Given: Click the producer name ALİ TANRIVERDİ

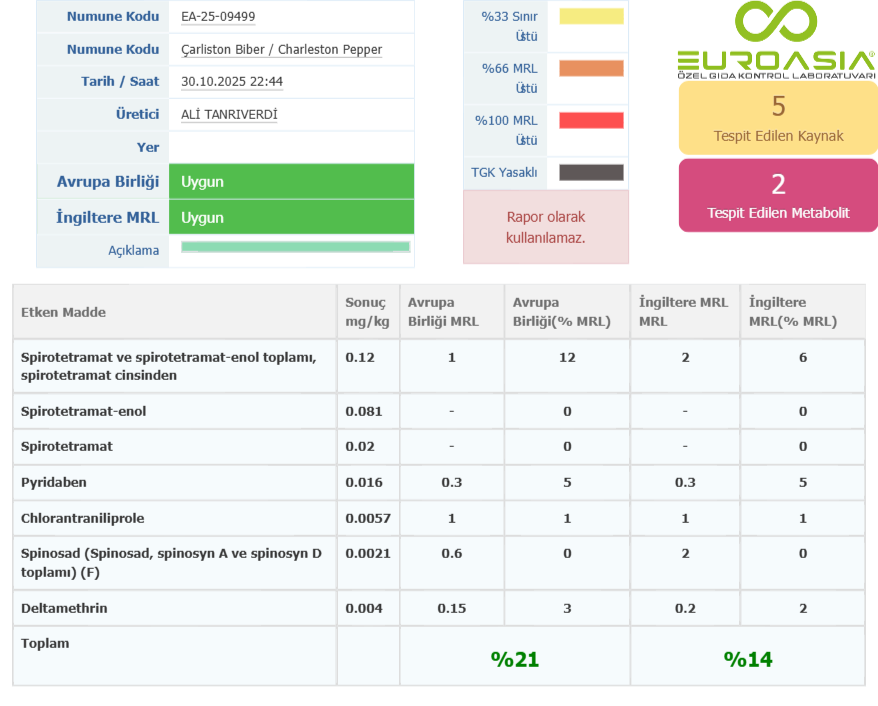Looking at the screenshot, I should point(229,115).
